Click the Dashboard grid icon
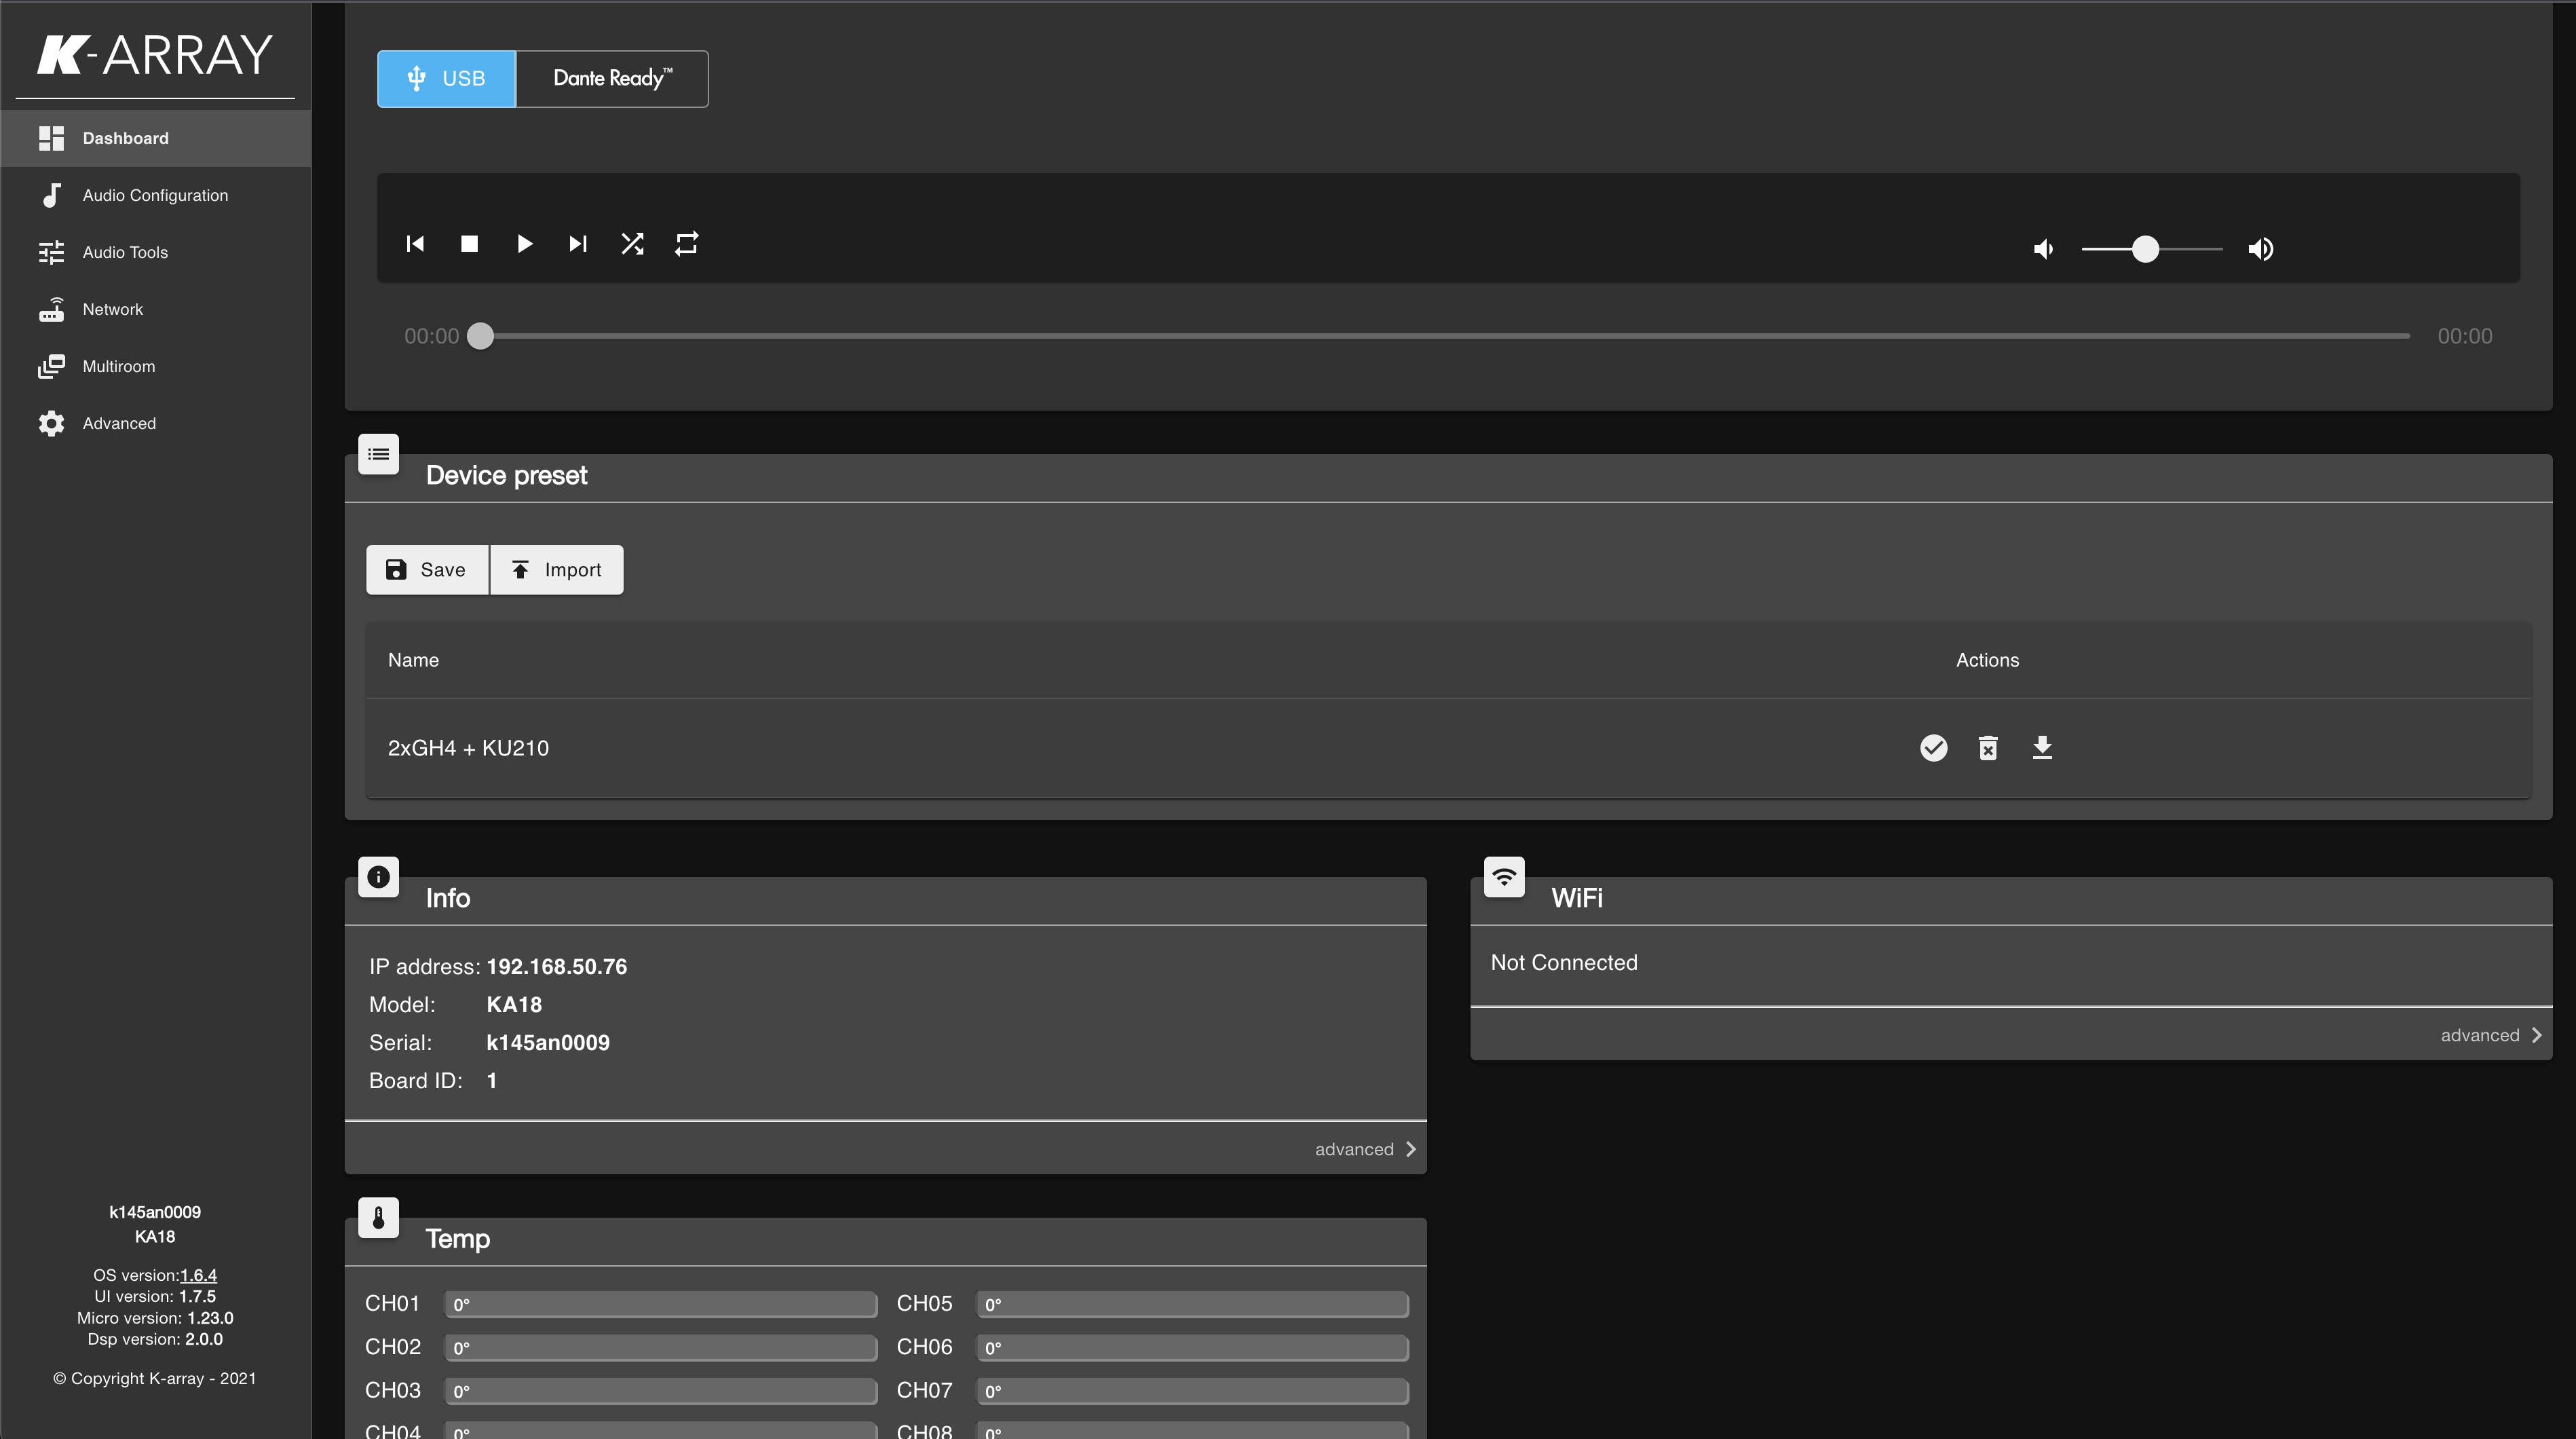The height and width of the screenshot is (1439, 2576). pos(51,138)
